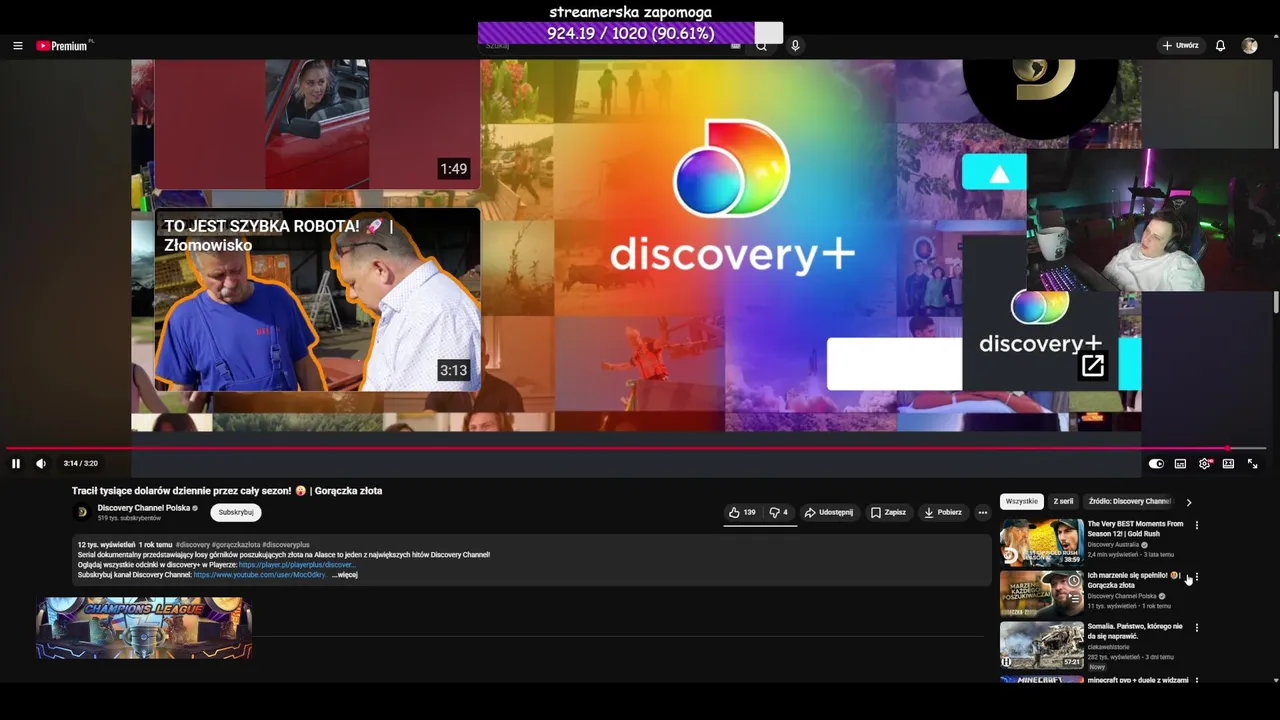The image size is (1280, 720).
Task: Open player settings gear
Action: [x=1205, y=464]
